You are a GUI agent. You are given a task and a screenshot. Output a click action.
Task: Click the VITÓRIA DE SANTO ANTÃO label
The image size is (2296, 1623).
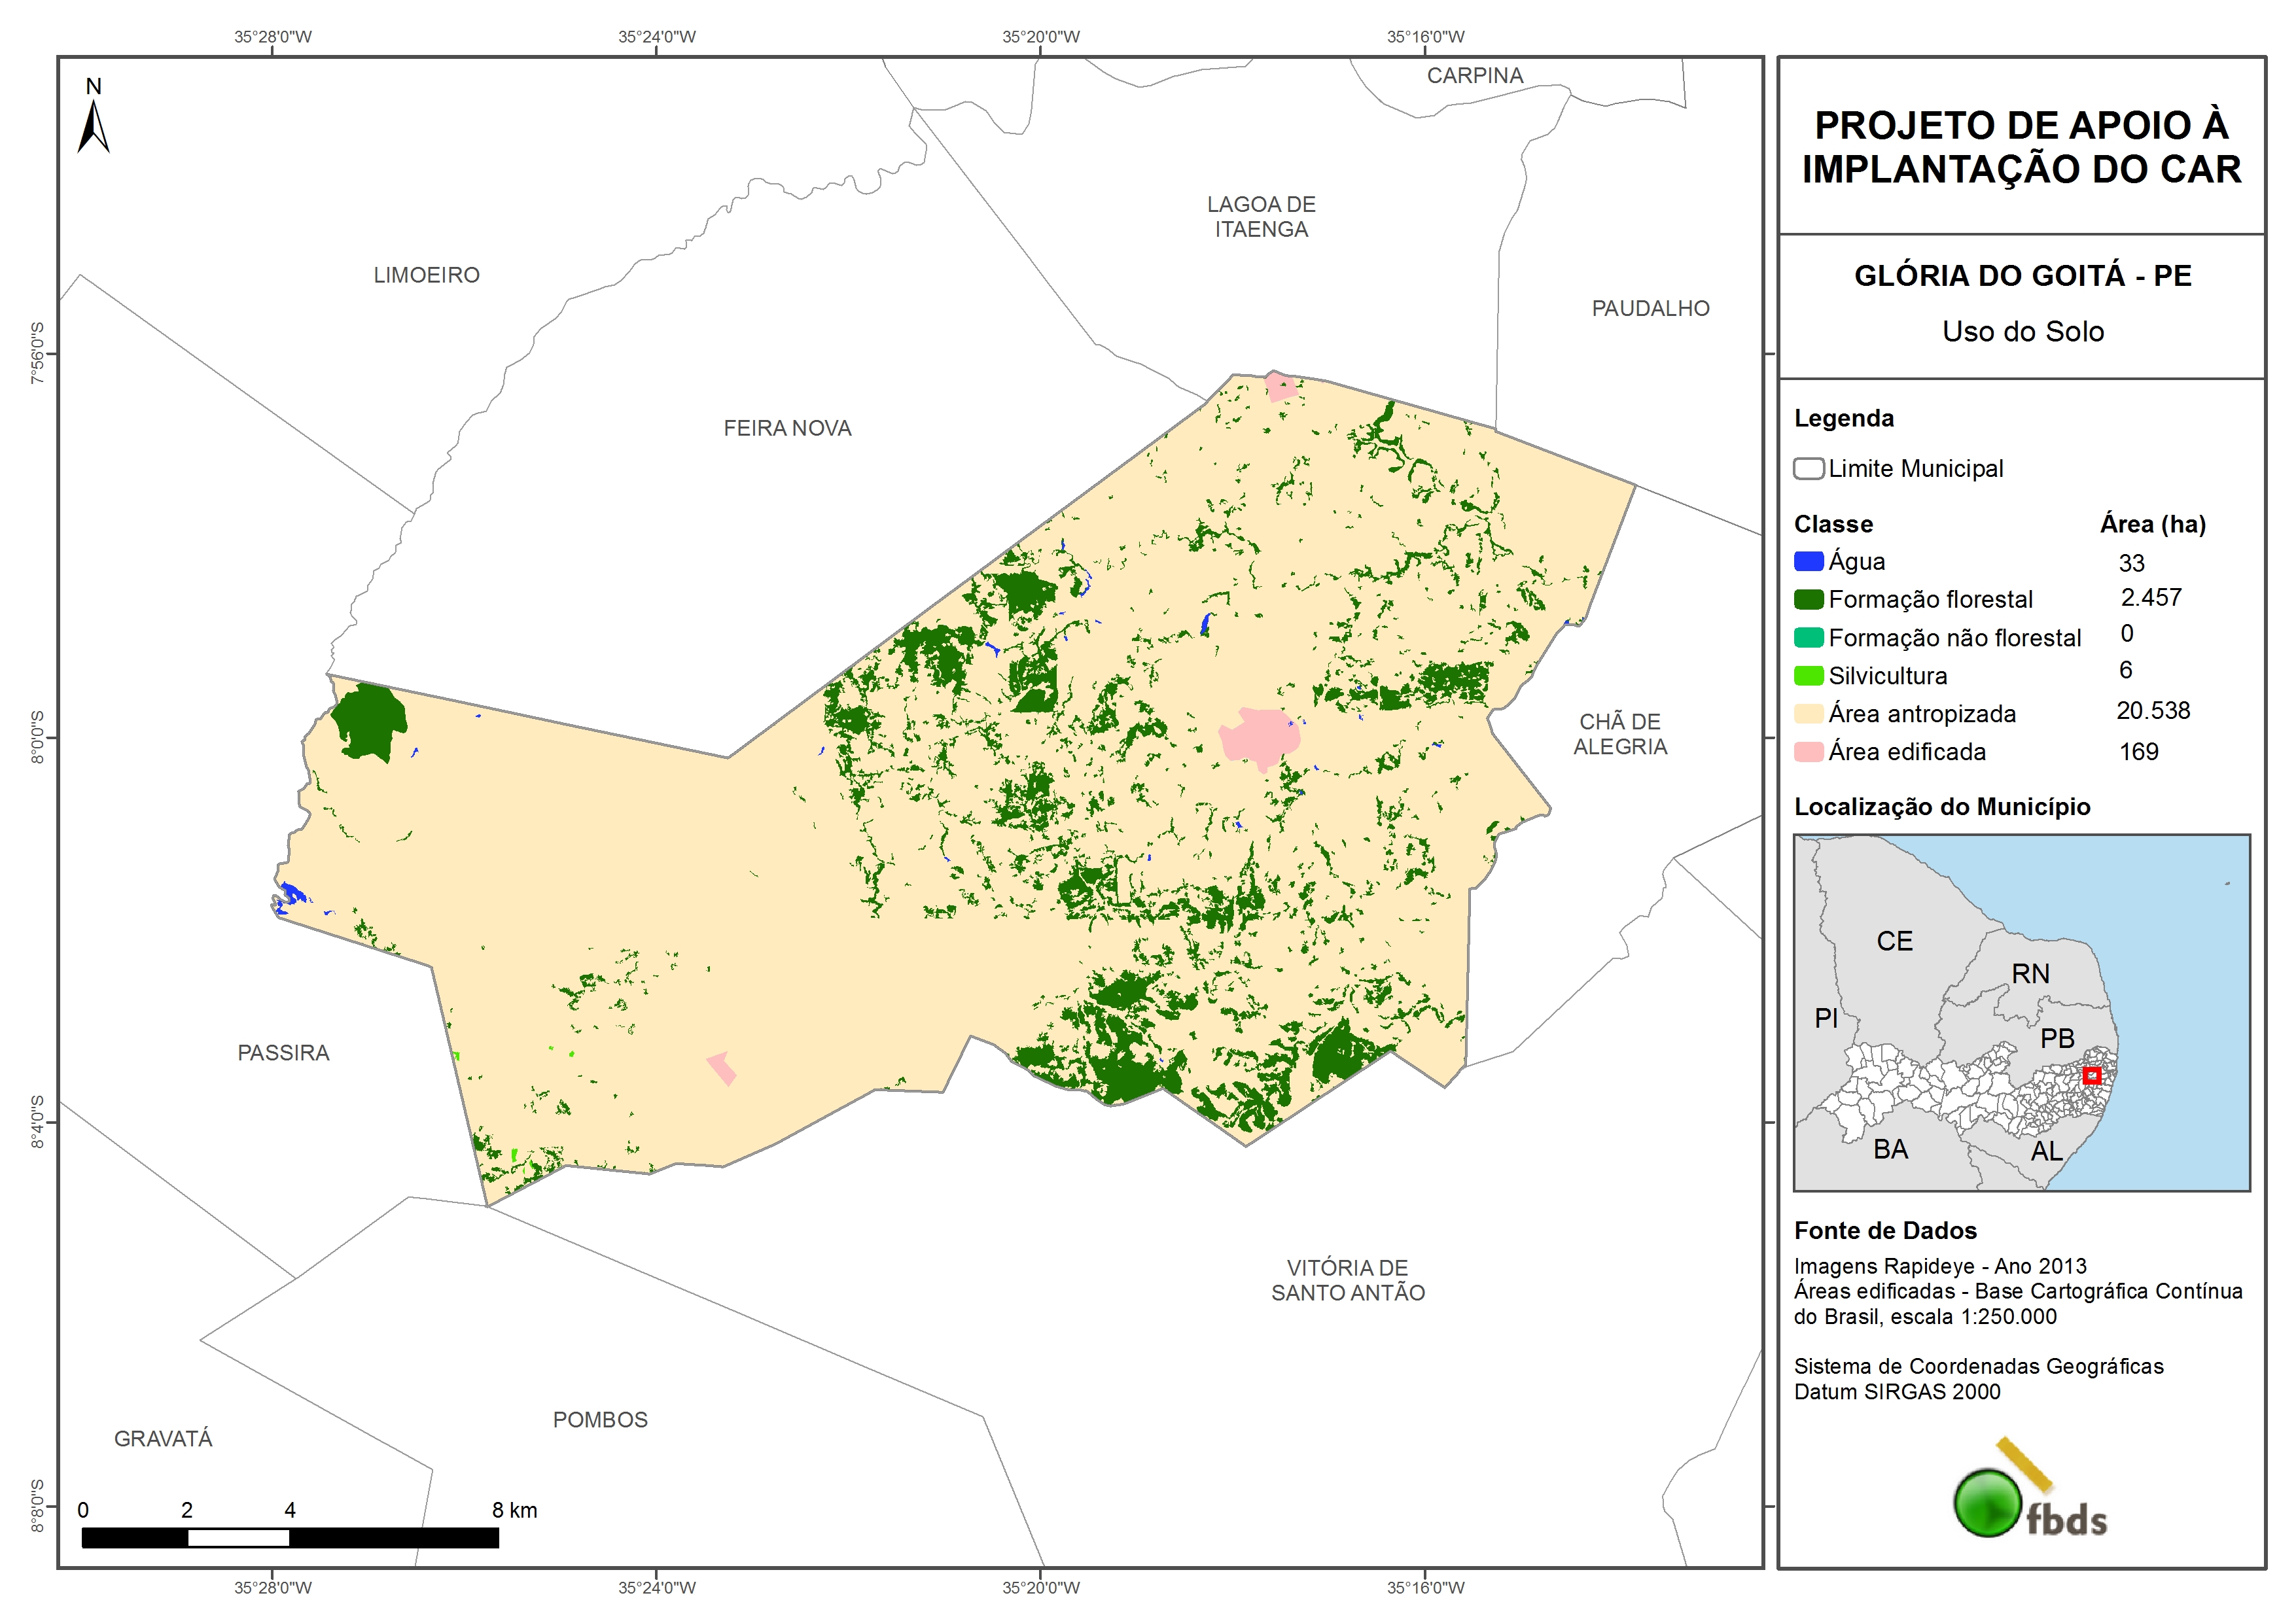tap(1347, 1280)
